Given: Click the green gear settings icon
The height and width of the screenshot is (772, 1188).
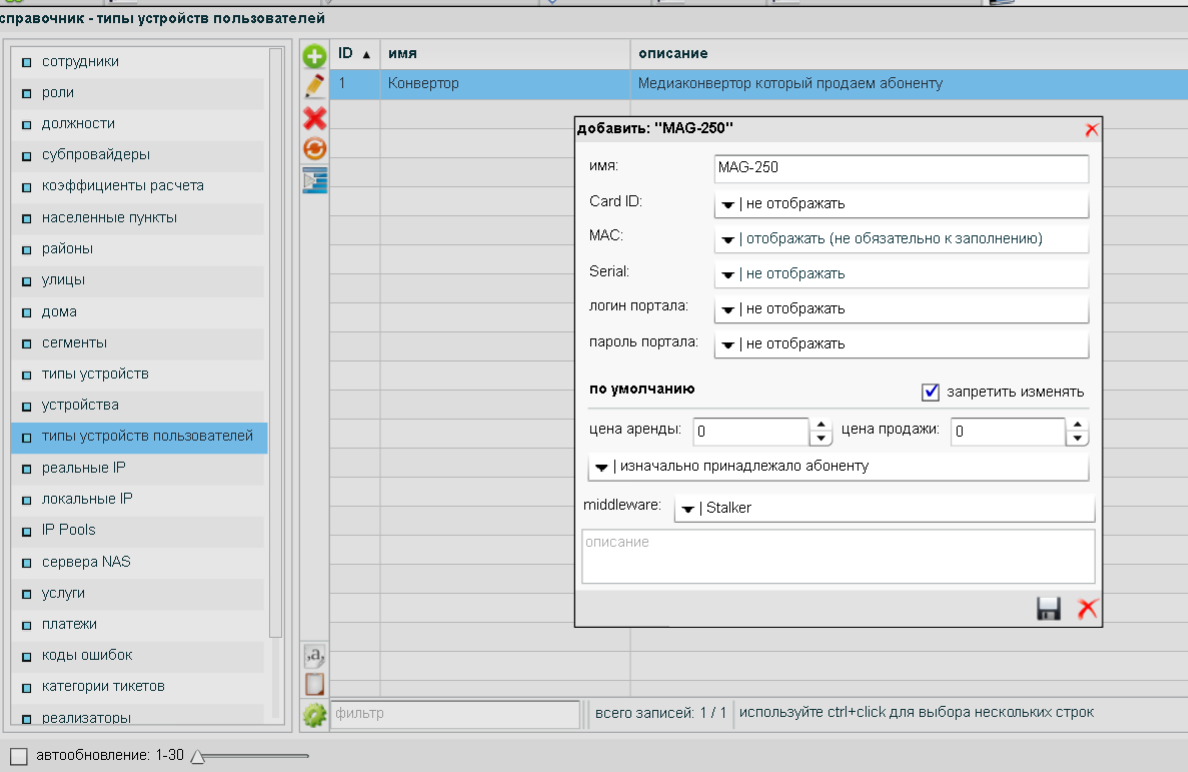Looking at the screenshot, I should click(x=315, y=715).
